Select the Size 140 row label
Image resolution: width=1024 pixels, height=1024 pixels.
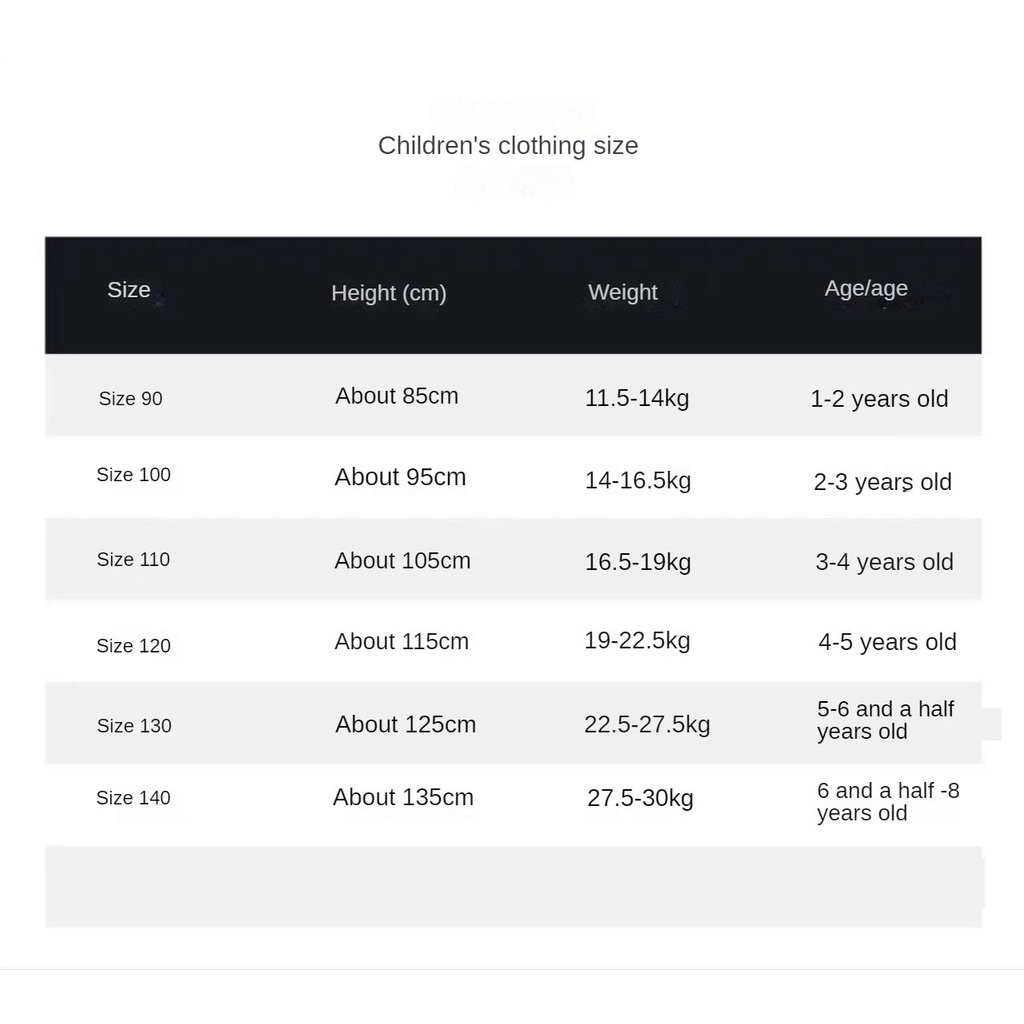click(x=134, y=798)
